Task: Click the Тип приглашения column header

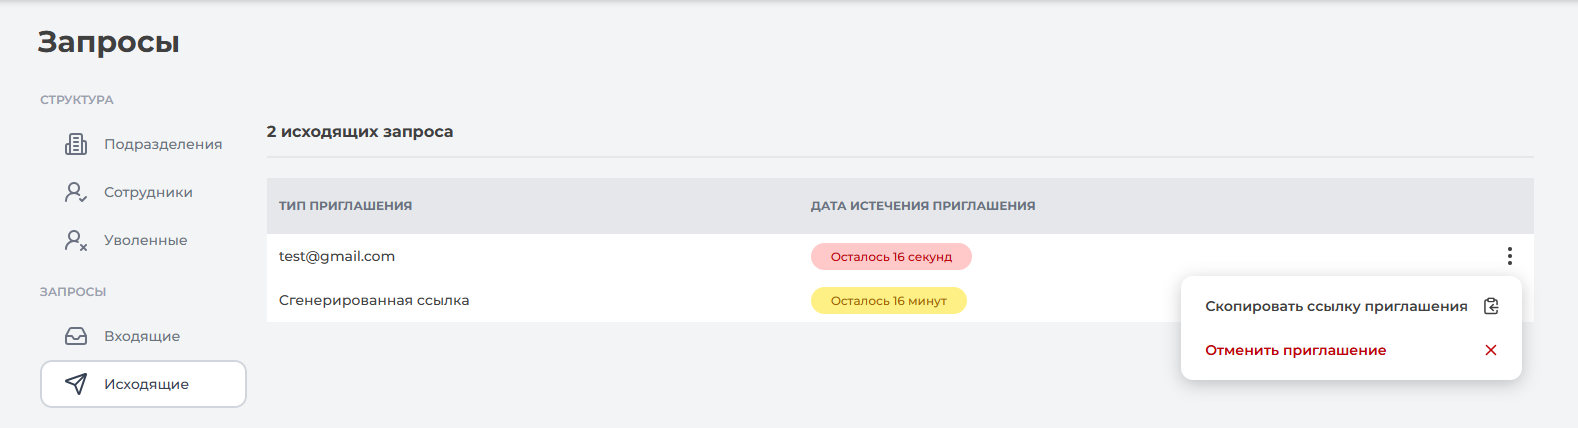Action: point(345,206)
